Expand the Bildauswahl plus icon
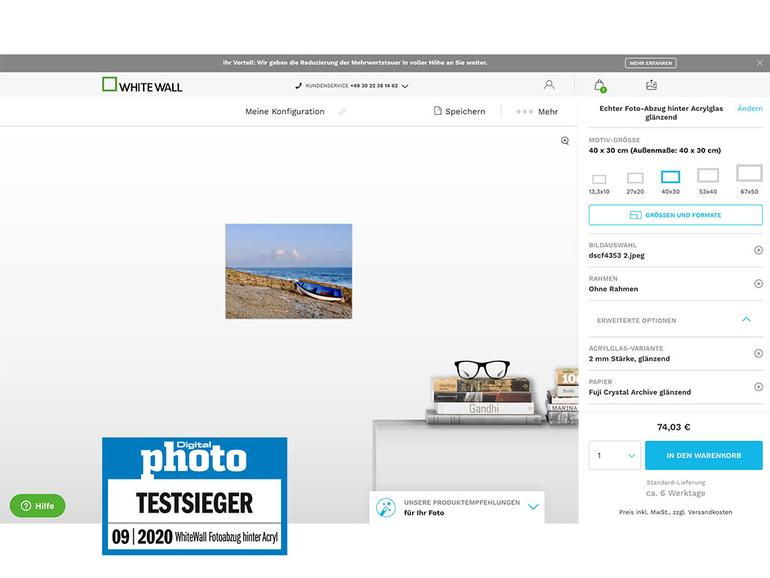The height and width of the screenshot is (578, 770). tap(758, 250)
